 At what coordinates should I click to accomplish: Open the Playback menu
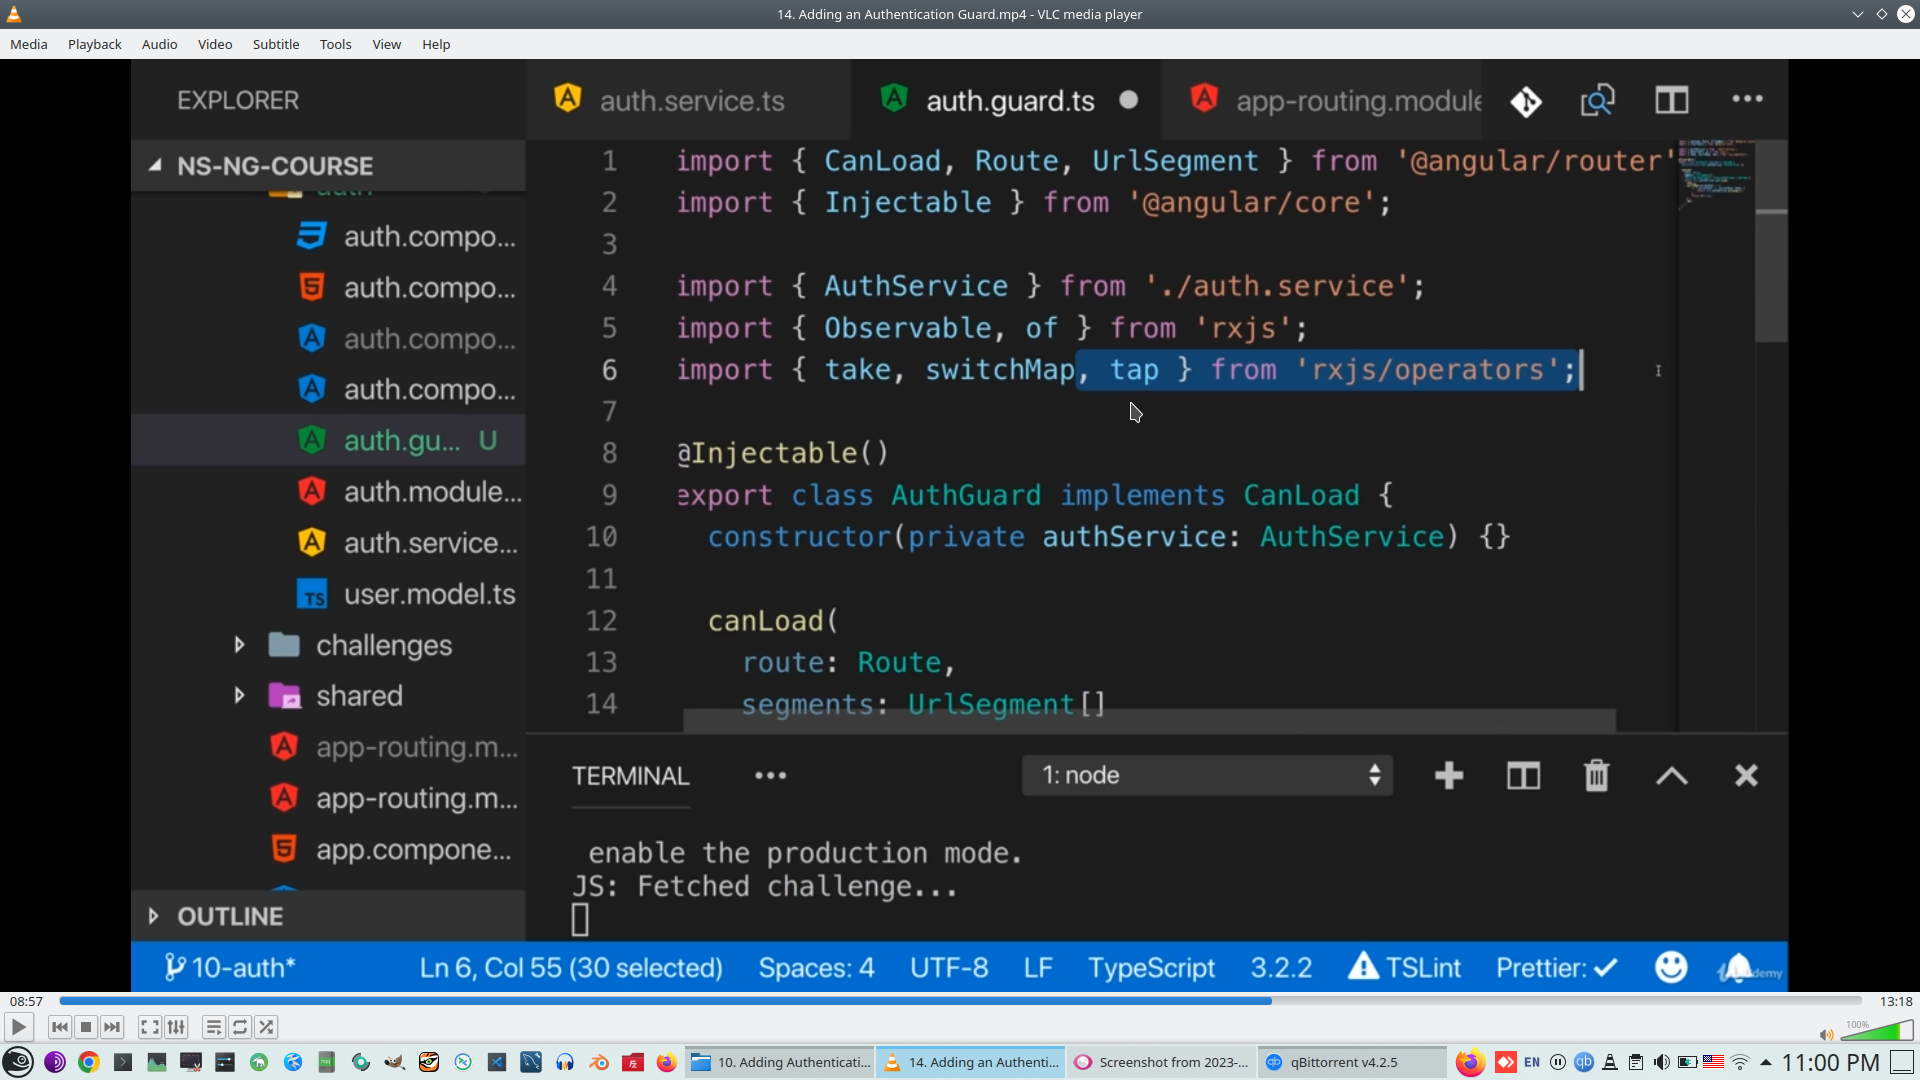click(x=94, y=44)
